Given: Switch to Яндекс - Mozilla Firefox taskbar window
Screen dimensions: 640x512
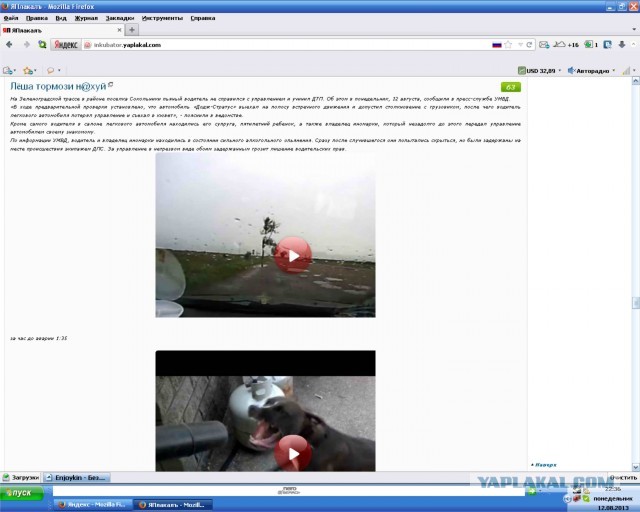Looking at the screenshot, I should coord(92,505).
